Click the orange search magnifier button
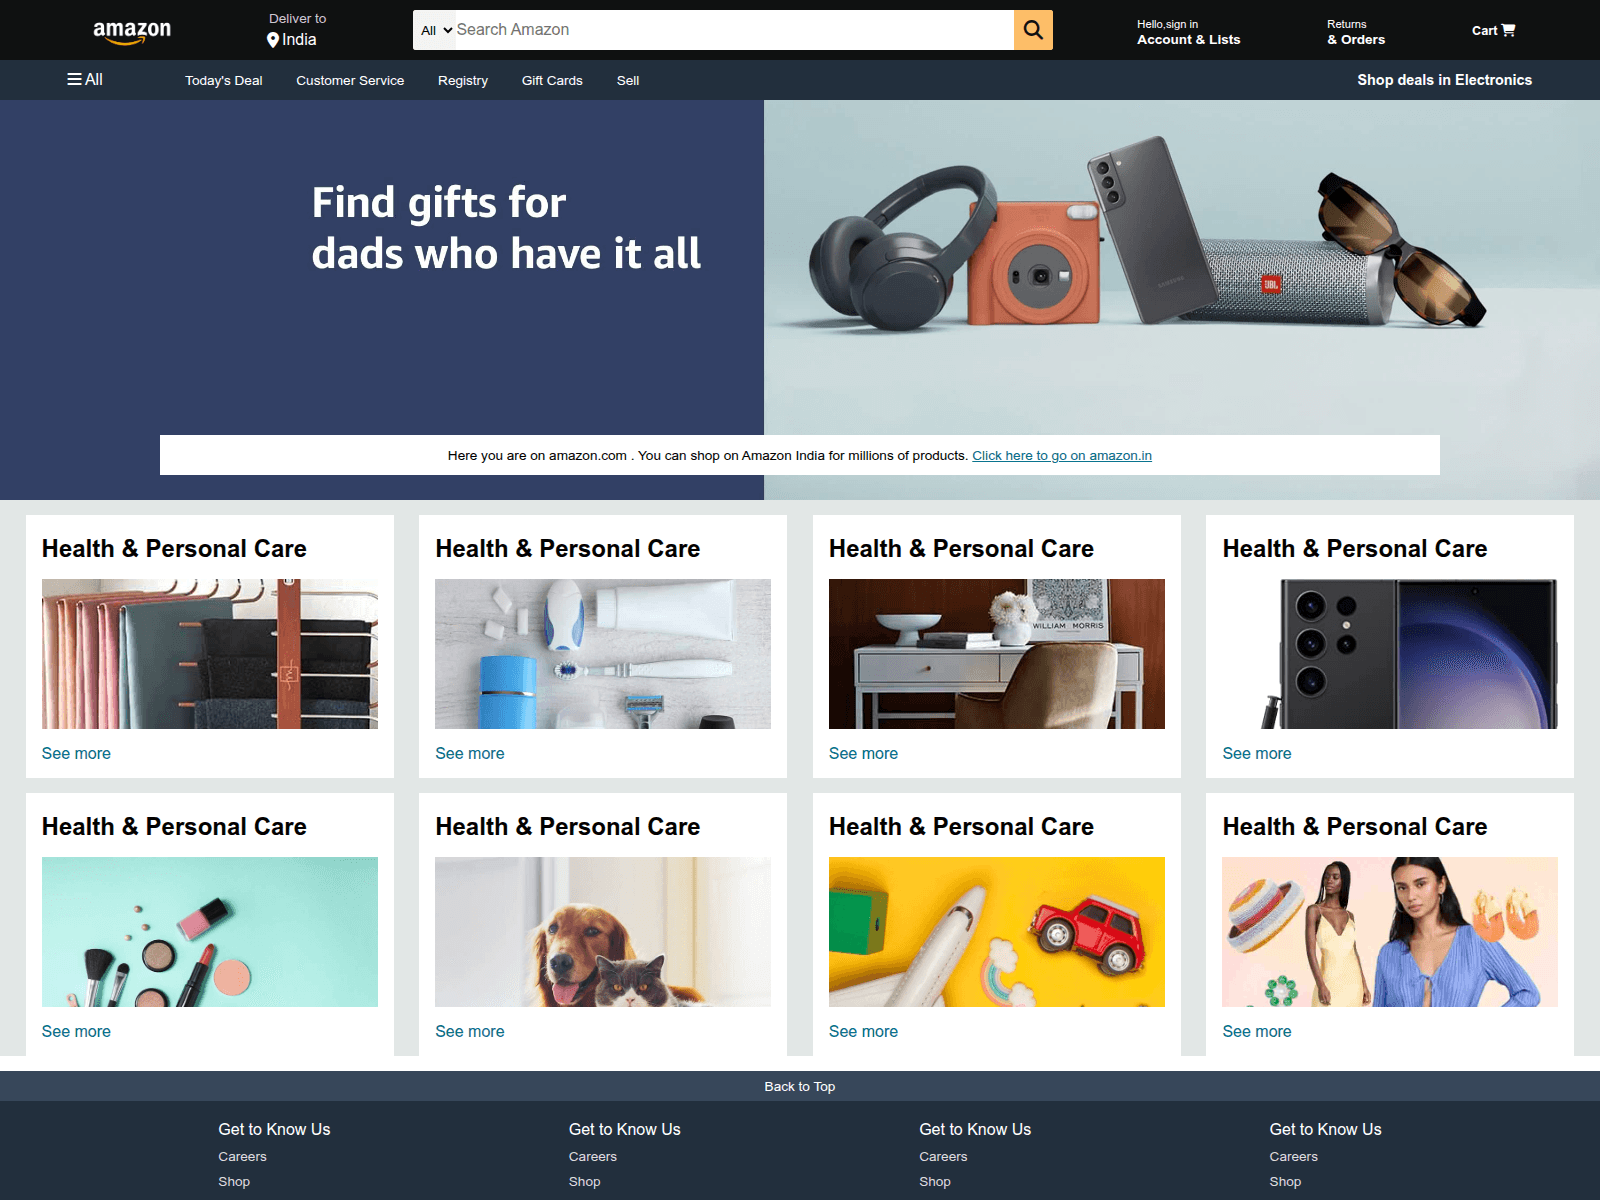1600x1200 pixels. pos(1033,30)
